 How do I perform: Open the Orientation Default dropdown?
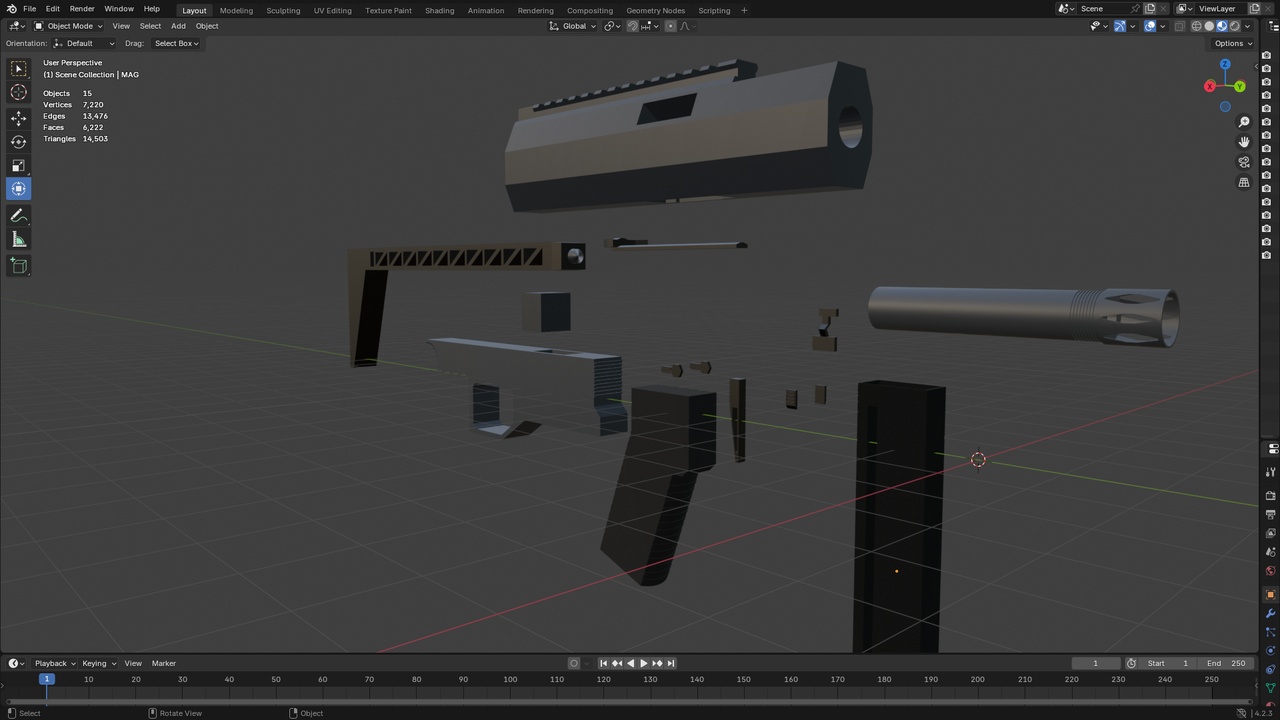coord(84,43)
